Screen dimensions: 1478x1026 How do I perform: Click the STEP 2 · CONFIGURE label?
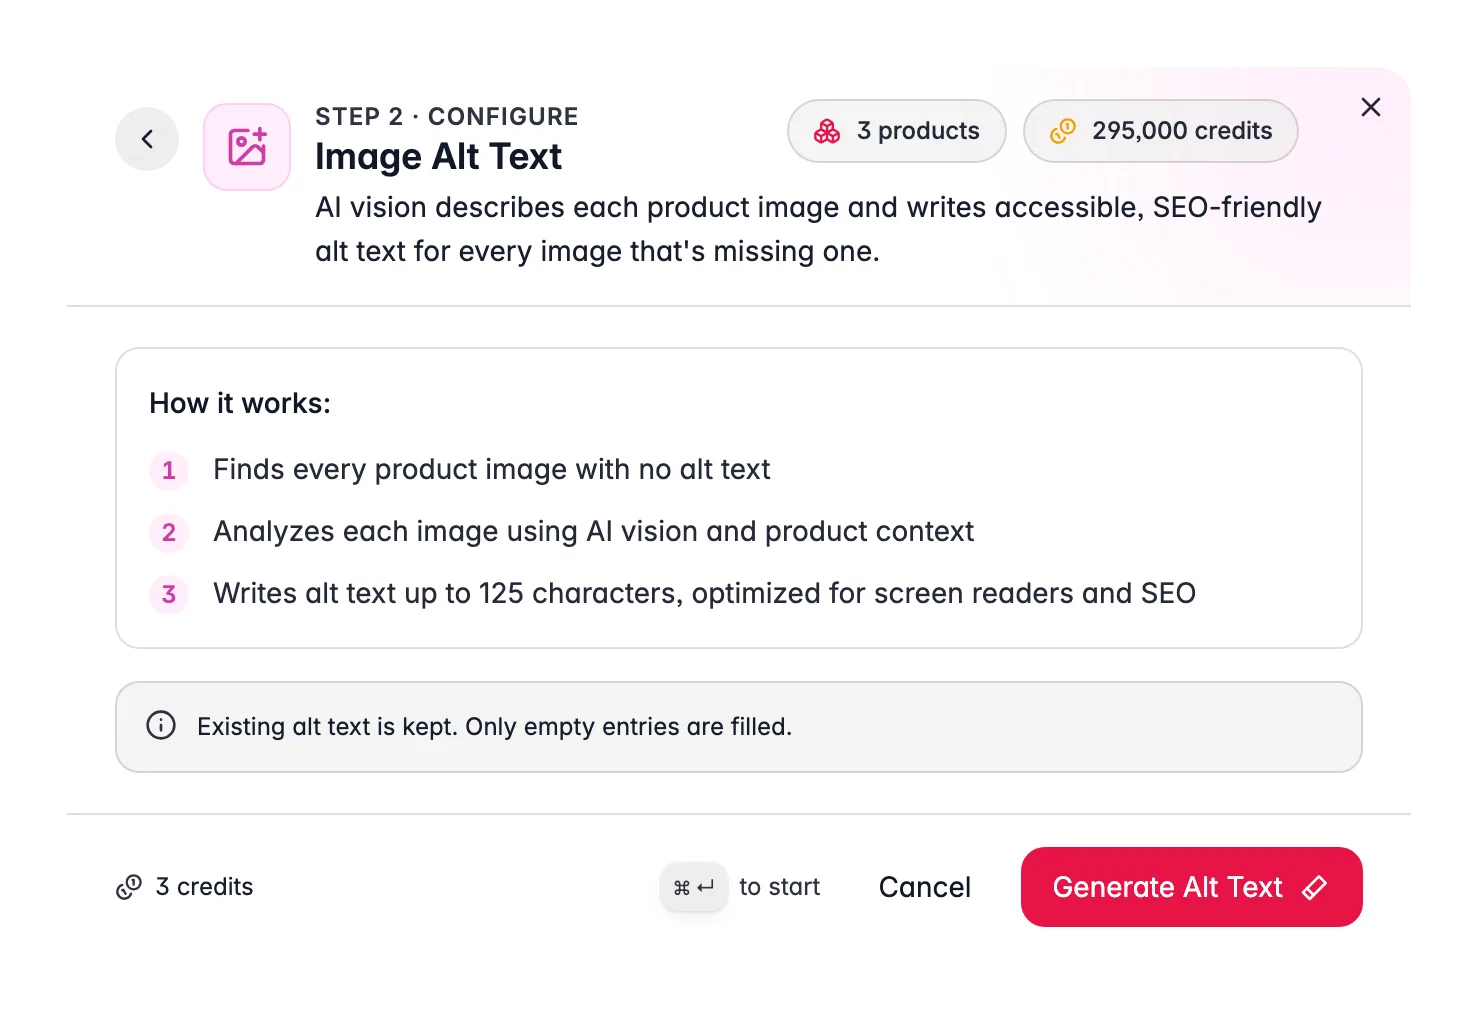point(447,116)
